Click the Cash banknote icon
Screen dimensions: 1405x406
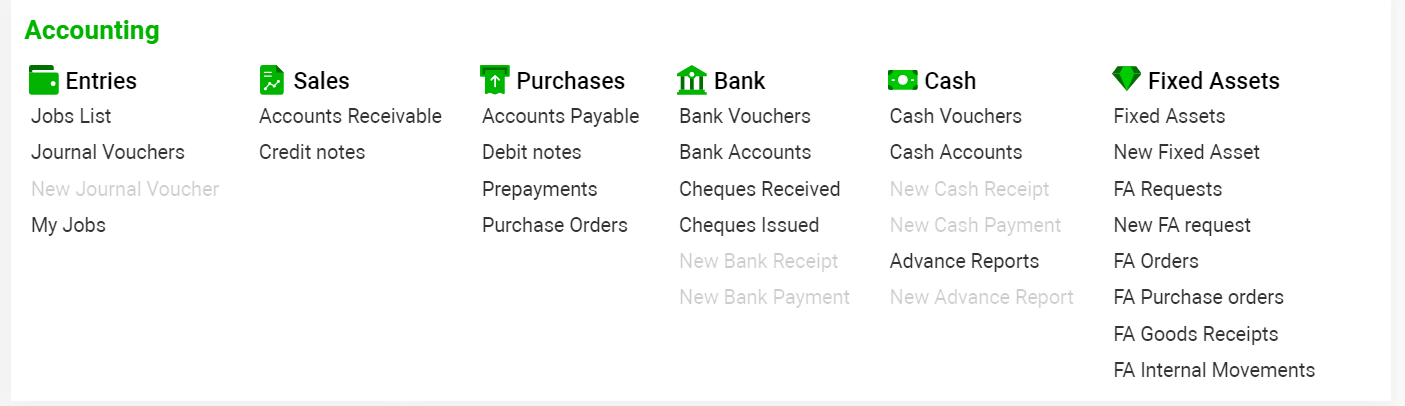902,80
